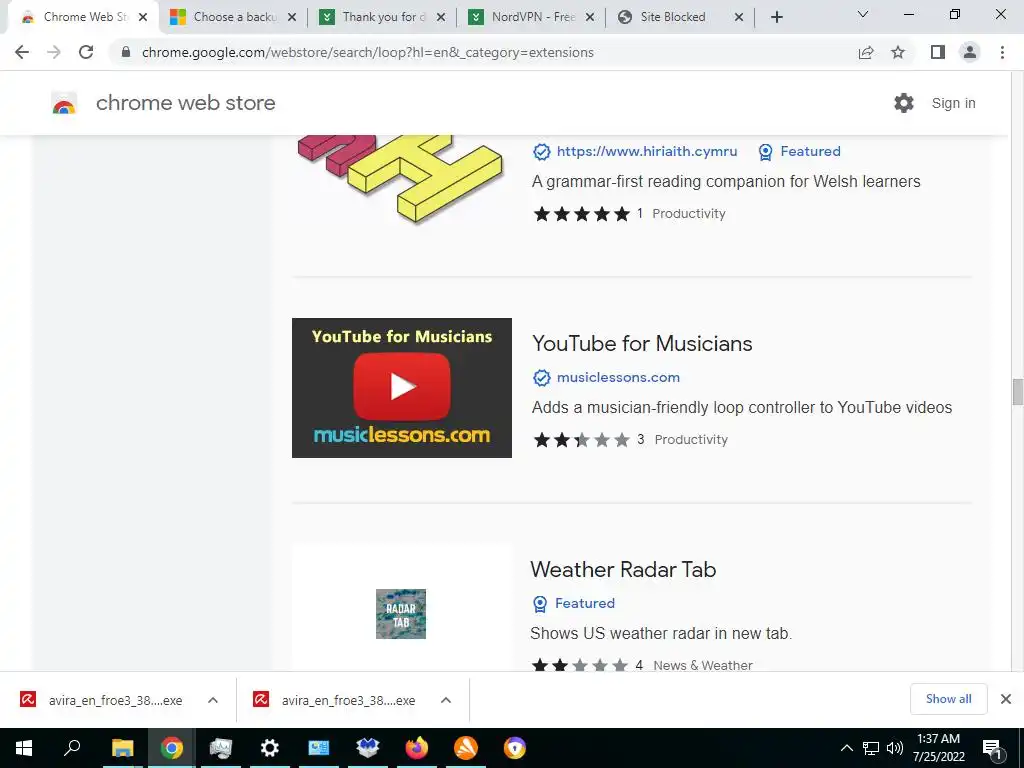
Task: Open YouTube for Musicians extension title
Action: 642,344
